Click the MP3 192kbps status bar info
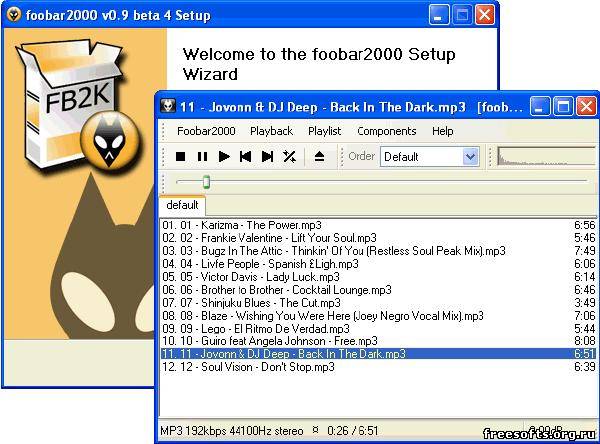 click(232, 431)
